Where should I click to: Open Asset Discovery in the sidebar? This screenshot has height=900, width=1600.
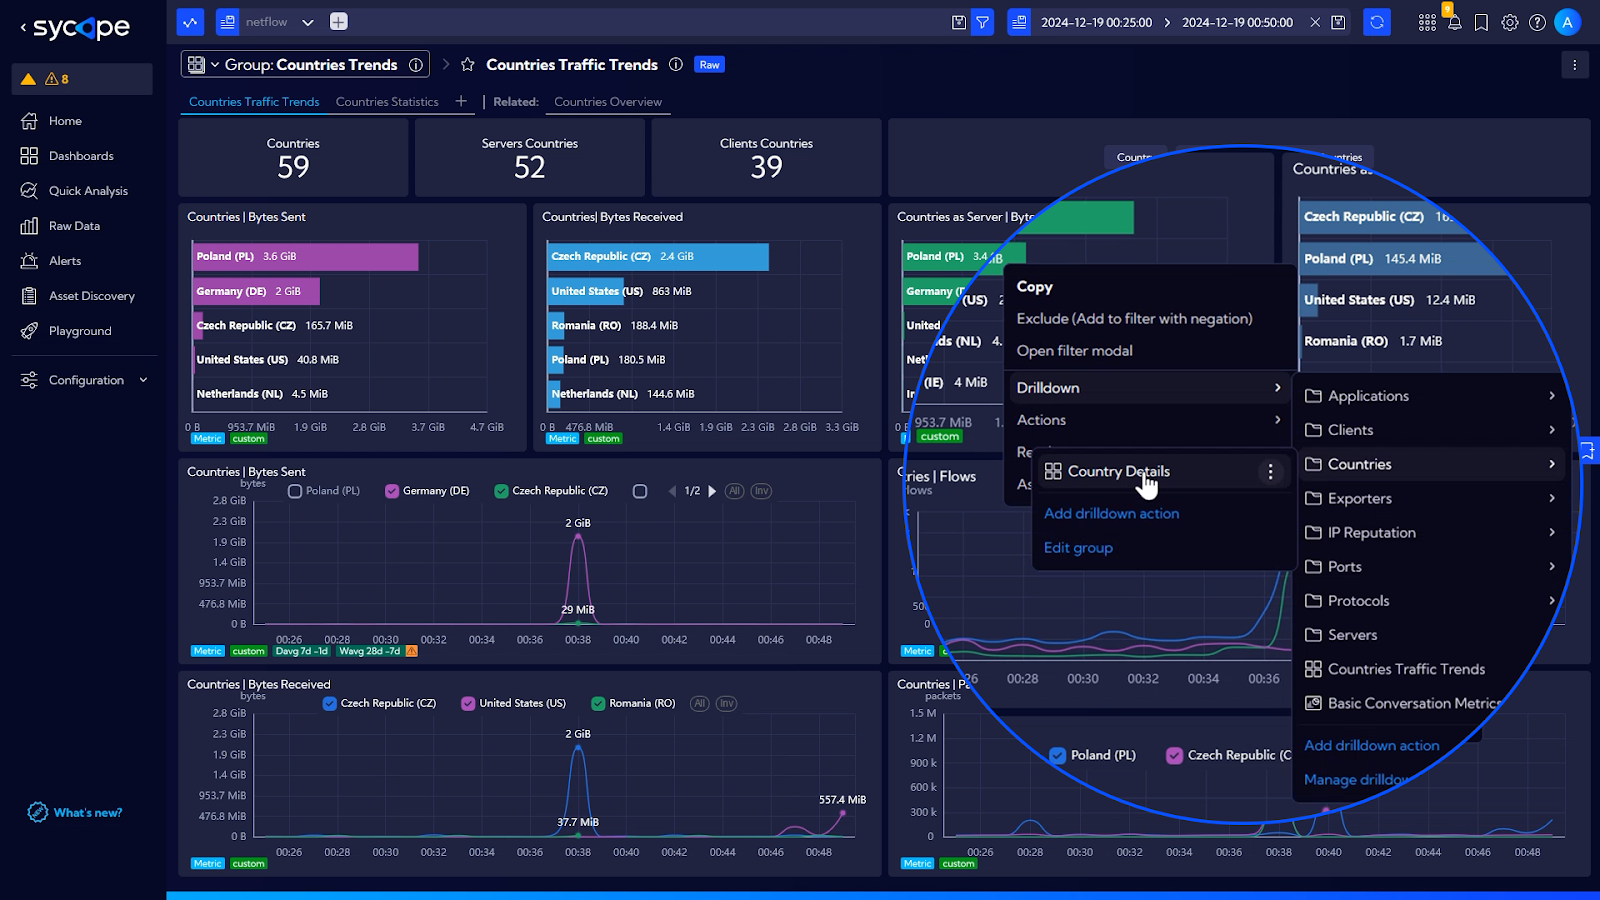(x=91, y=296)
